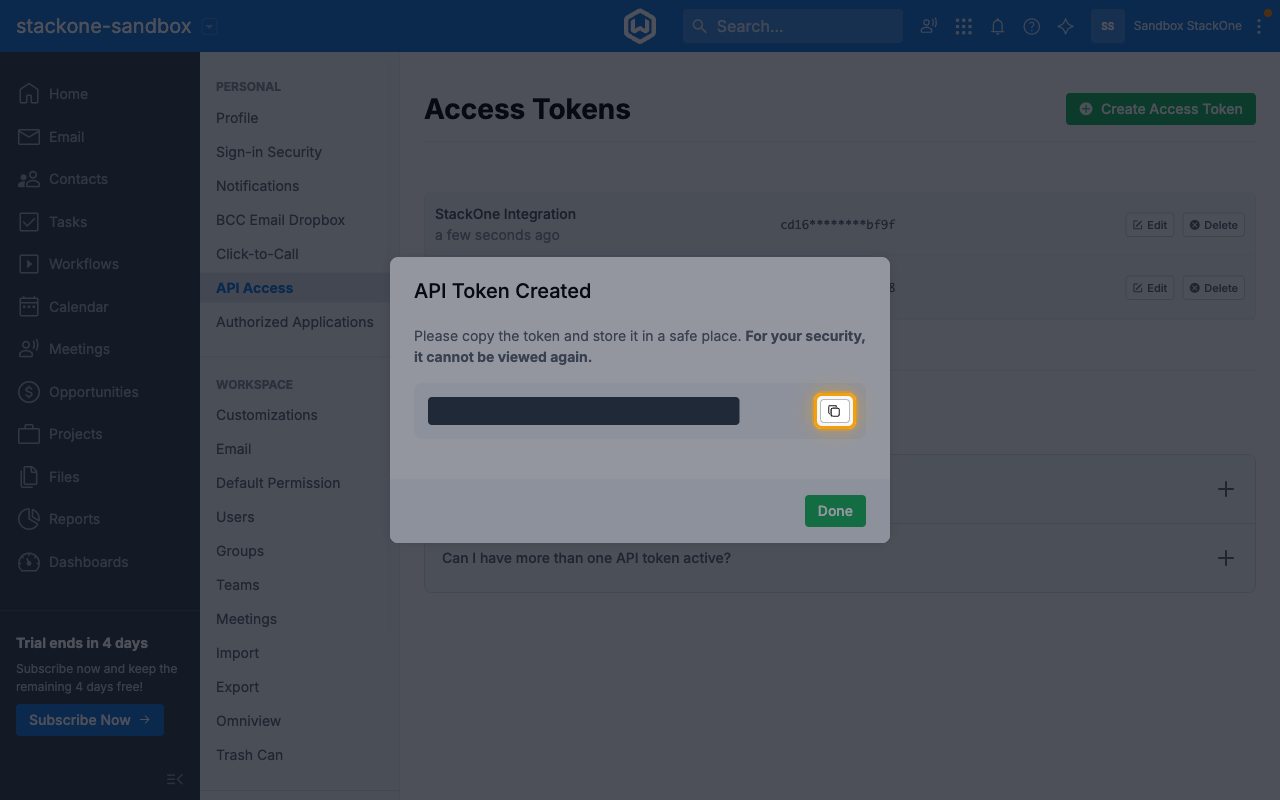This screenshot has width=1280, height=800.
Task: Select the masked token field
Action: coord(584,411)
